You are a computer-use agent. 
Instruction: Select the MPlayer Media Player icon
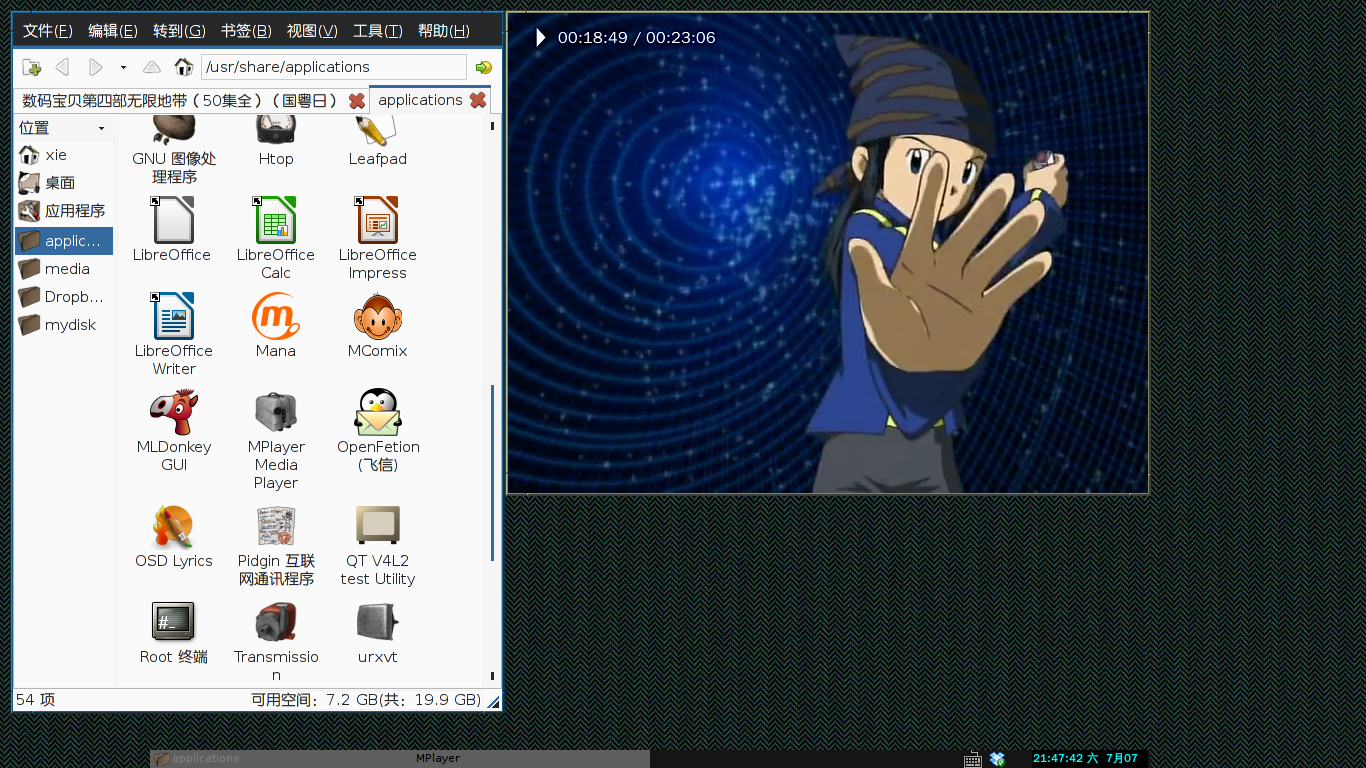coord(276,412)
